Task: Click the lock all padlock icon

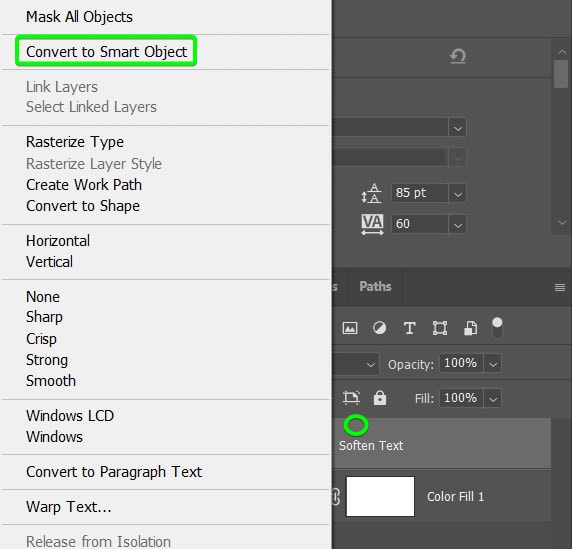Action: (380, 398)
